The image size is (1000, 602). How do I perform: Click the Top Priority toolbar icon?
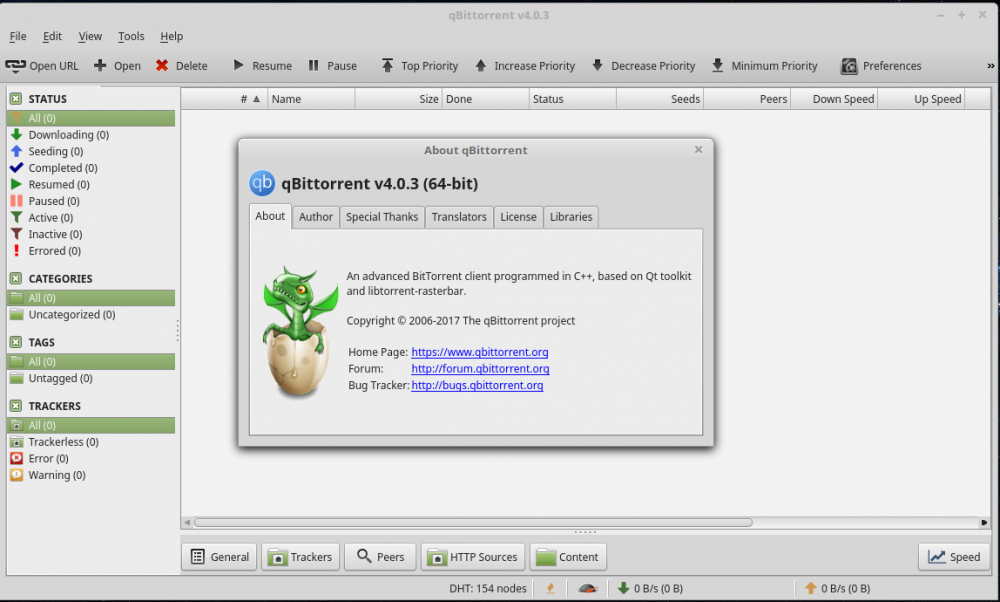pyautogui.click(x=387, y=65)
